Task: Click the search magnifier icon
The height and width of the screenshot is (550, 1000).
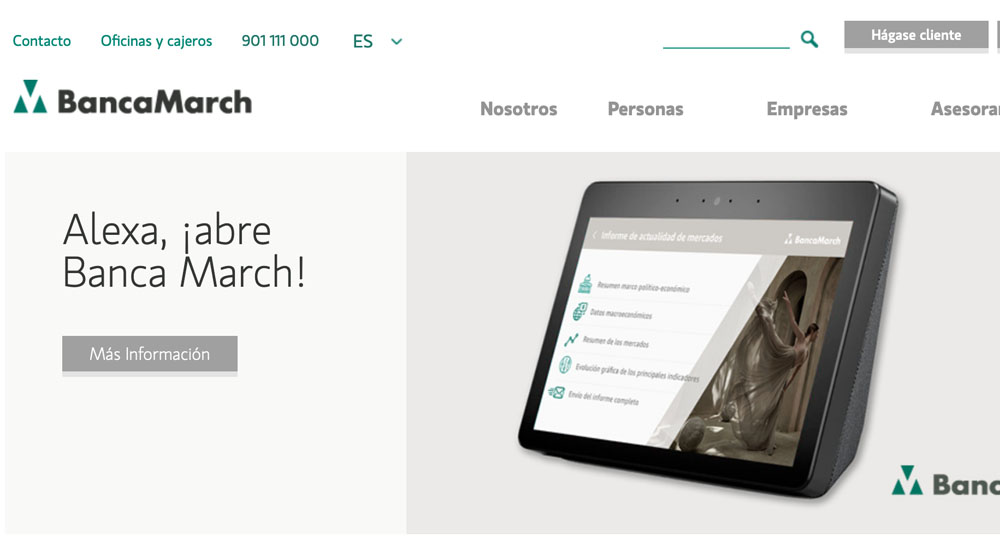Action: point(809,40)
